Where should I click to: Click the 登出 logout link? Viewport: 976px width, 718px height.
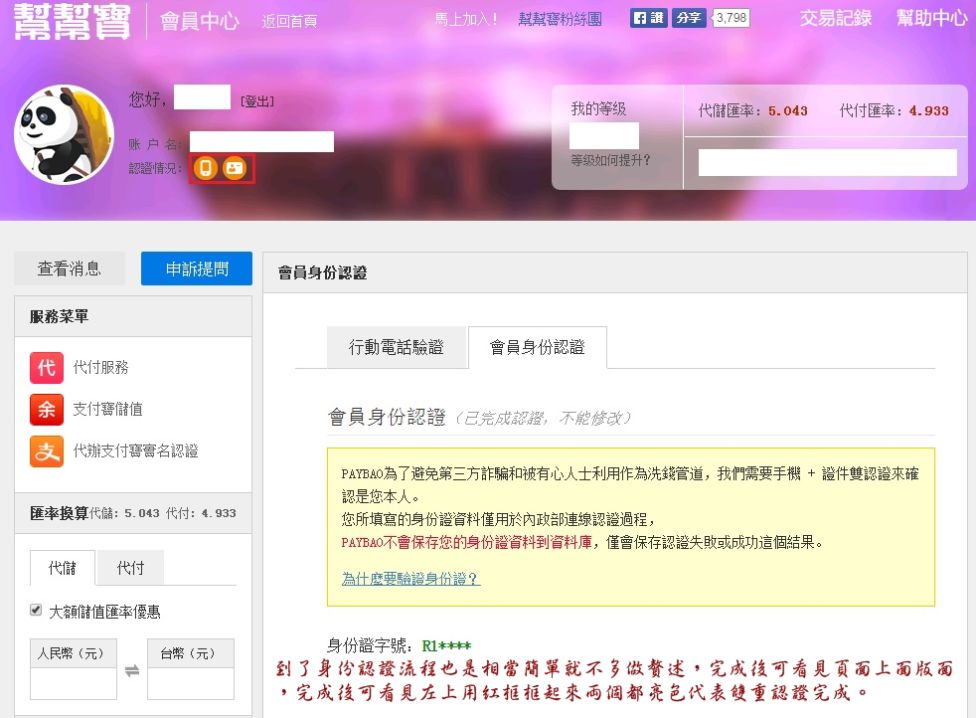257,102
